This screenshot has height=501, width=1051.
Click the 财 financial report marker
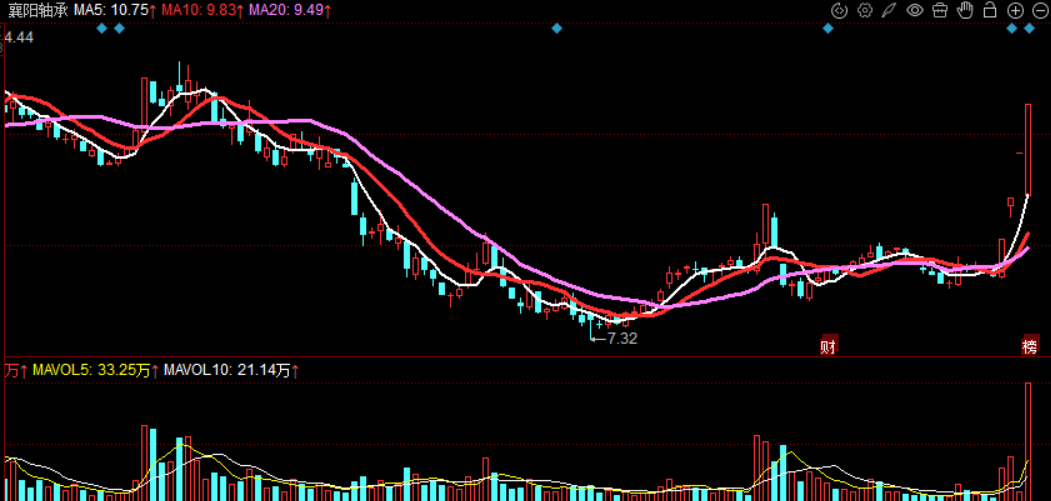pos(829,346)
